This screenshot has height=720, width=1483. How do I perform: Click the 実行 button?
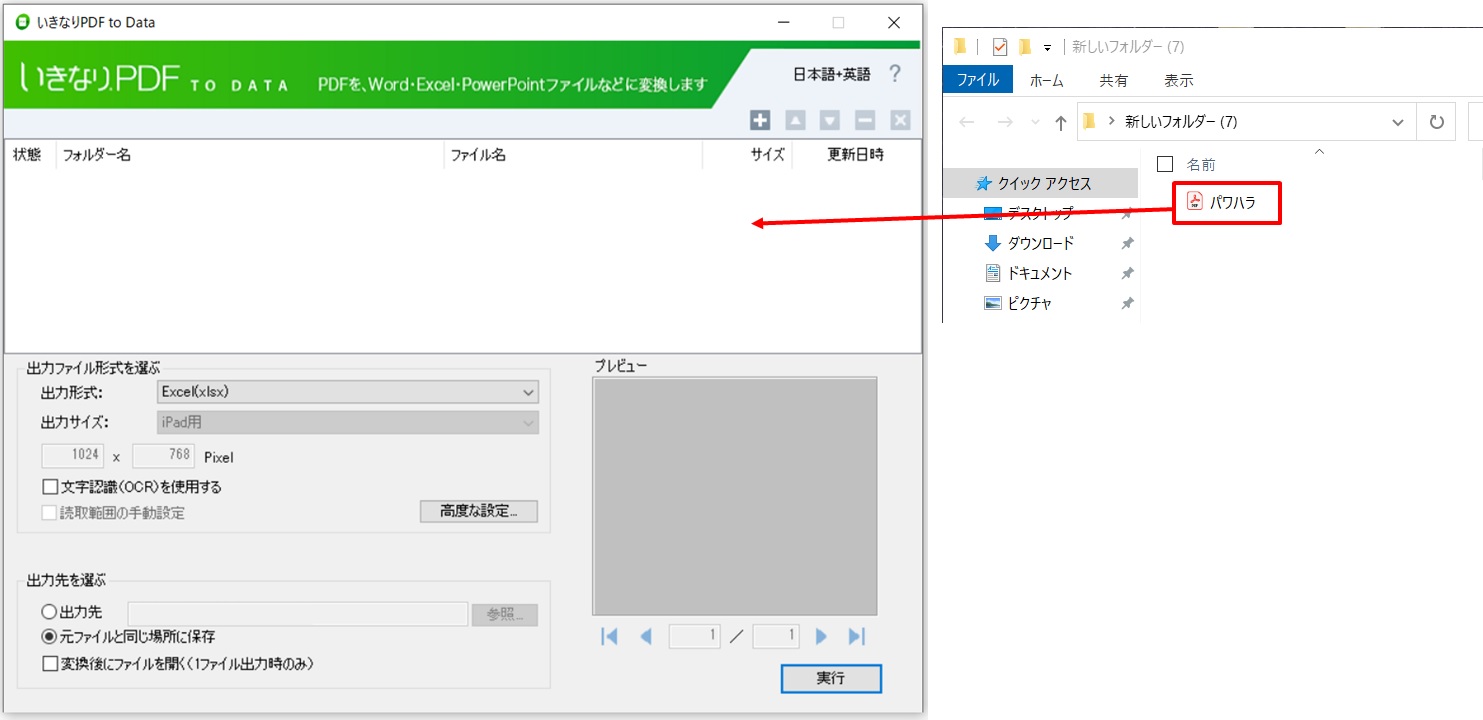pos(831,678)
